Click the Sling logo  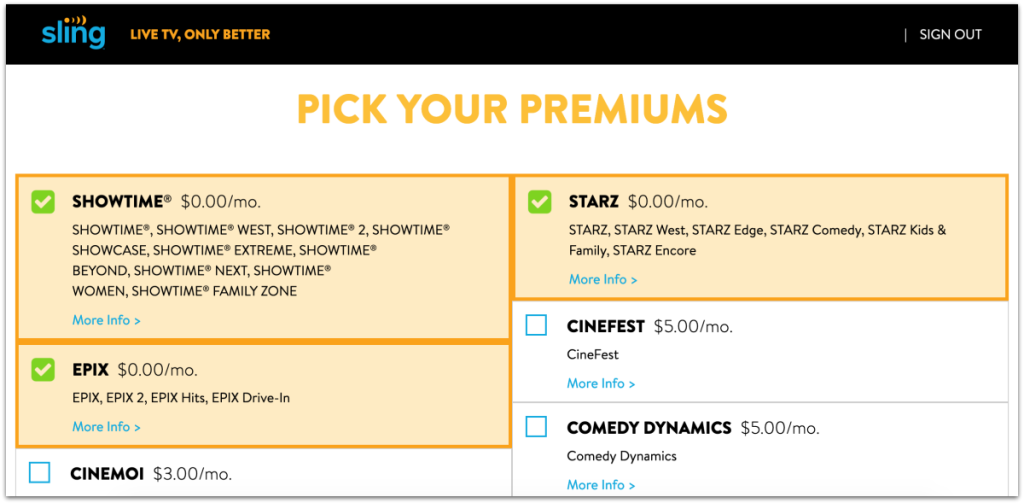[x=73, y=32]
